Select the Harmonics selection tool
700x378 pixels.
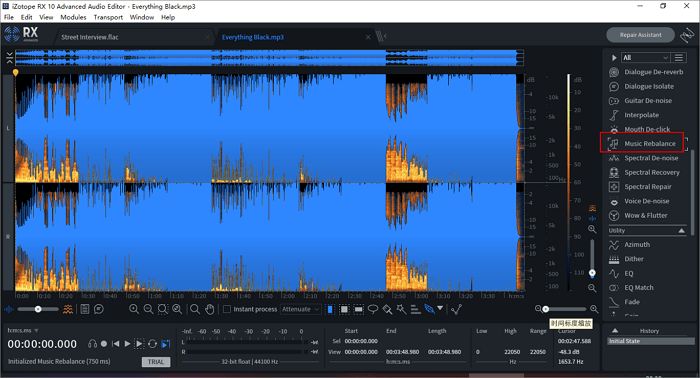click(415, 309)
